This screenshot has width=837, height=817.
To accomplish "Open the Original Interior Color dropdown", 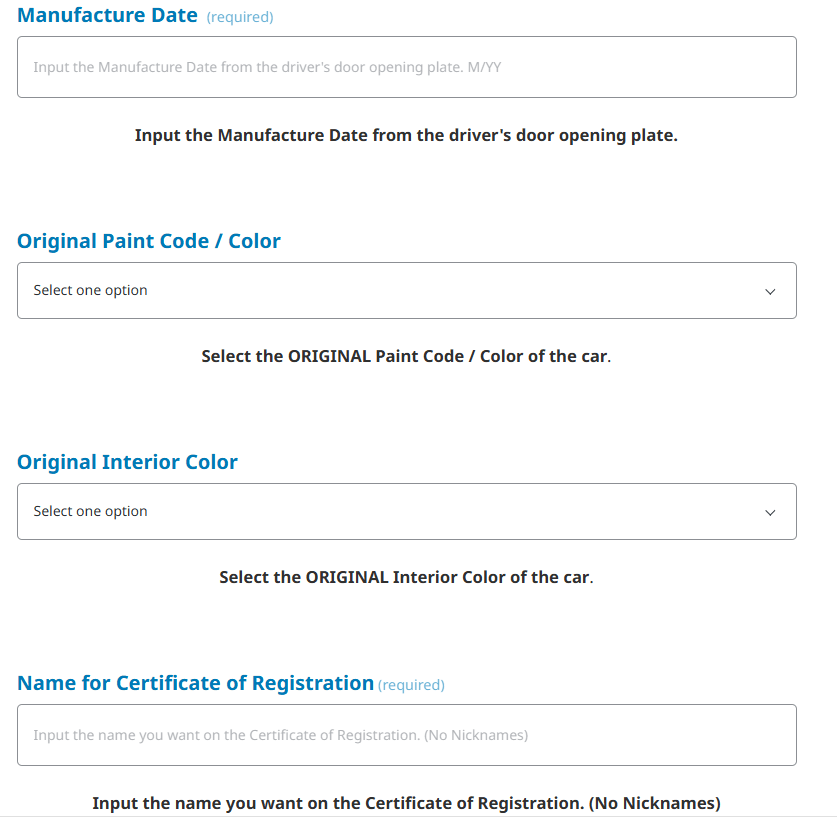I will pos(406,512).
